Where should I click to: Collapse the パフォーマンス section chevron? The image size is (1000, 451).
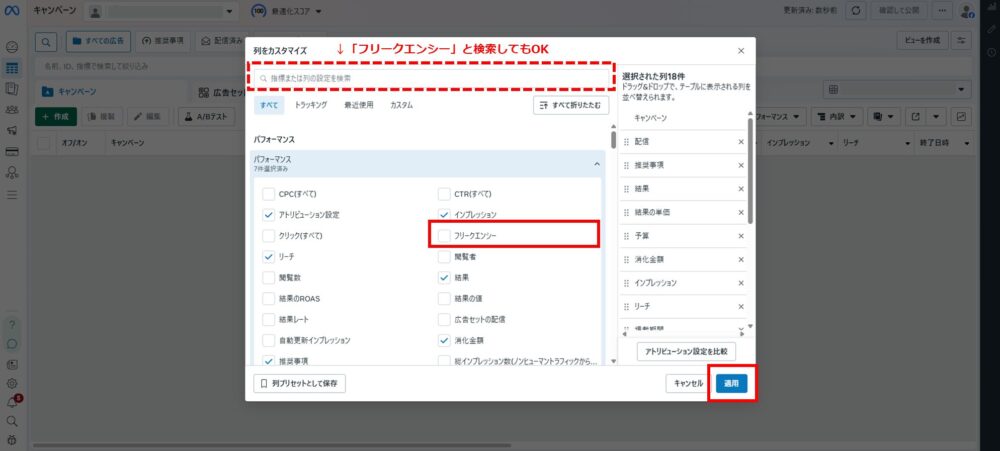[x=597, y=163]
